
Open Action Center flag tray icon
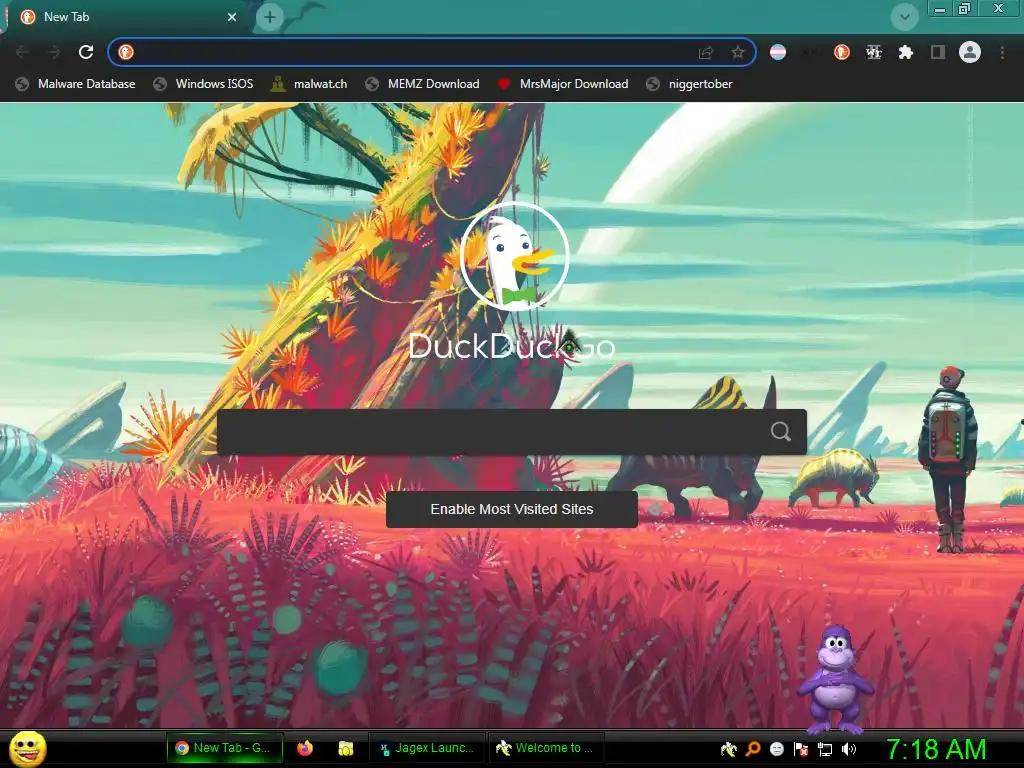801,749
